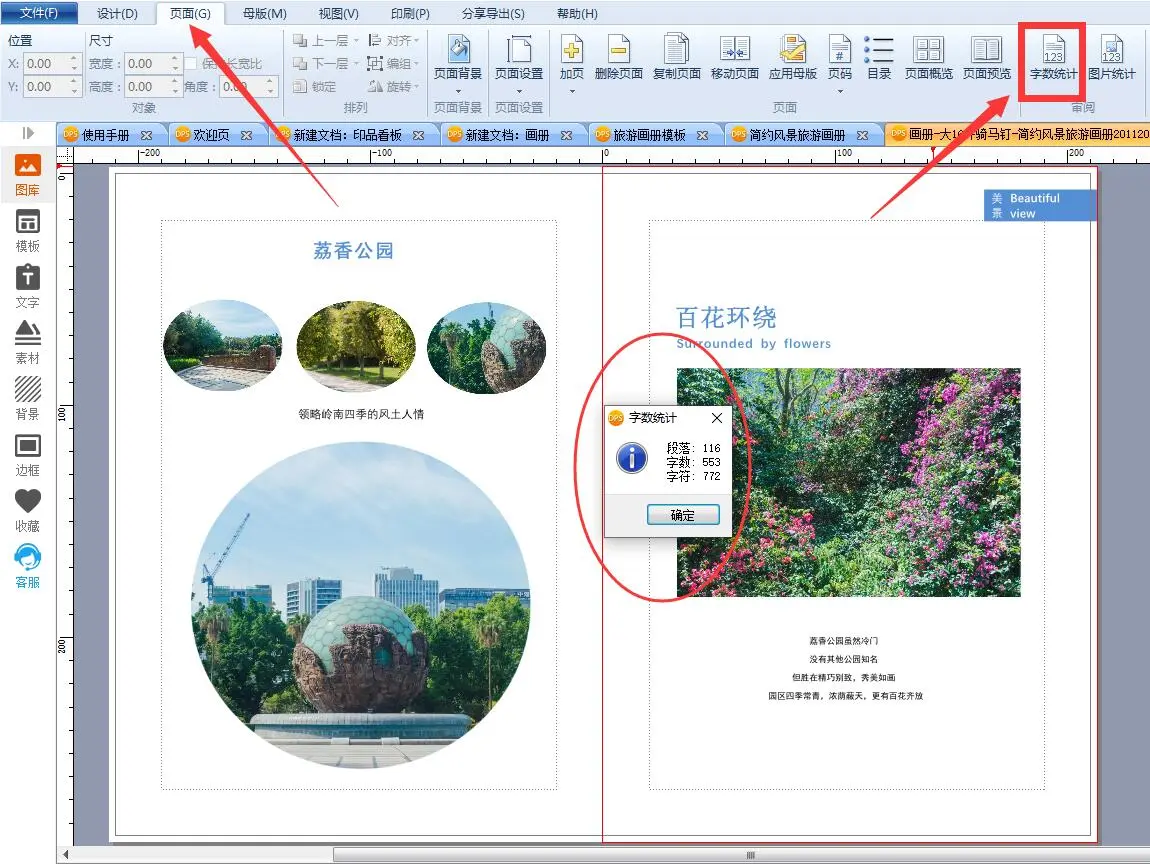
Task: Open the 视图(V) ribbon tab
Action: point(337,13)
